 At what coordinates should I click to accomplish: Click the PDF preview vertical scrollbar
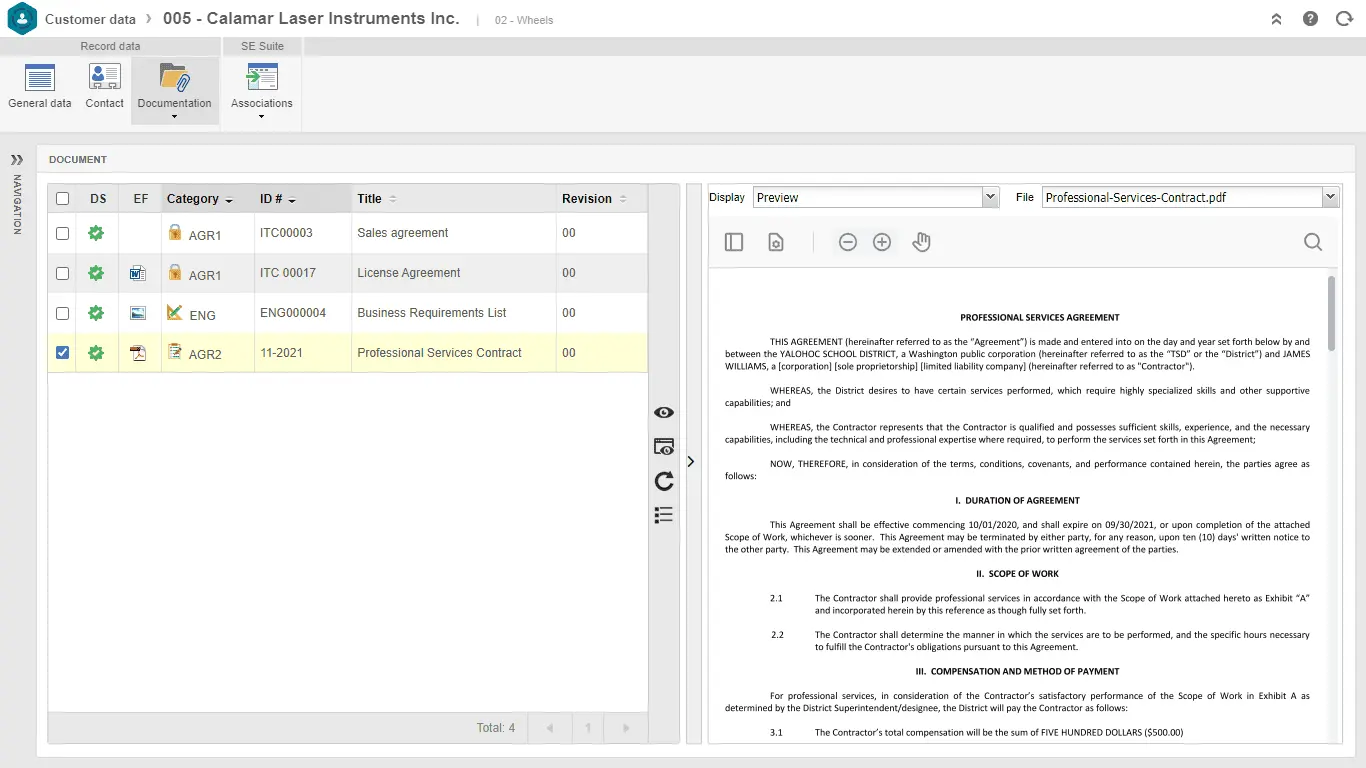click(1331, 314)
